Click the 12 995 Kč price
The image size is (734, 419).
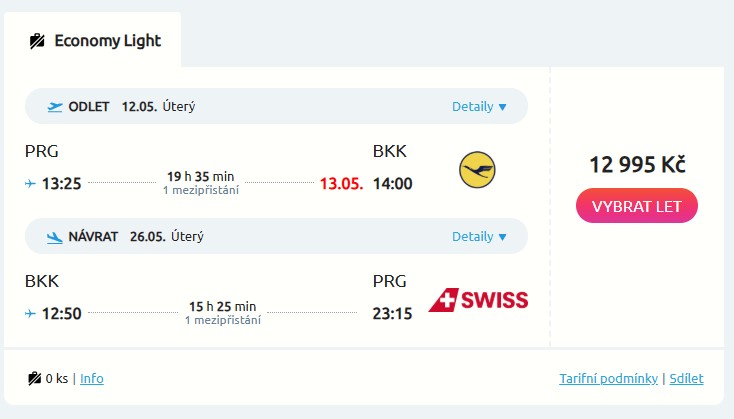coord(637,165)
